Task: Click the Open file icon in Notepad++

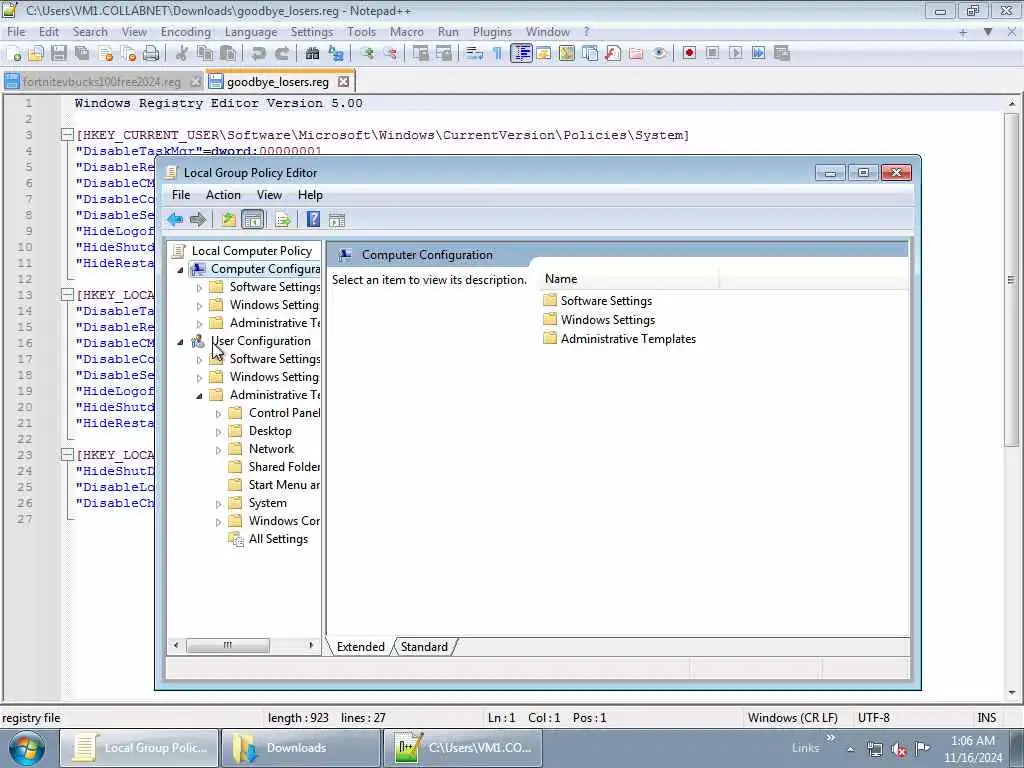Action: pos(36,54)
